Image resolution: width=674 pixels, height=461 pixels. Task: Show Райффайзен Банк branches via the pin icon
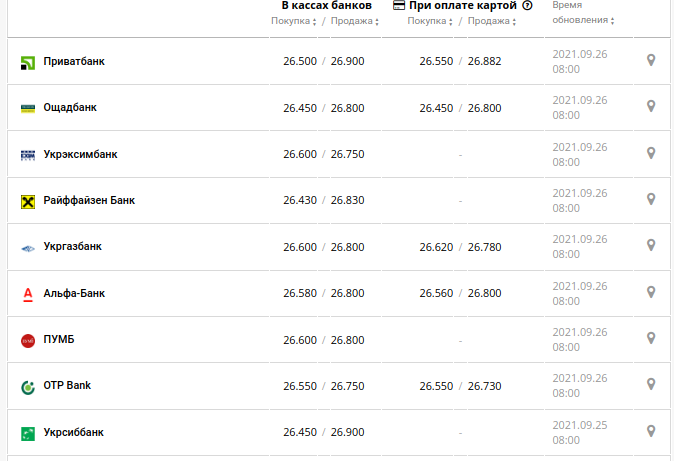[x=651, y=200]
